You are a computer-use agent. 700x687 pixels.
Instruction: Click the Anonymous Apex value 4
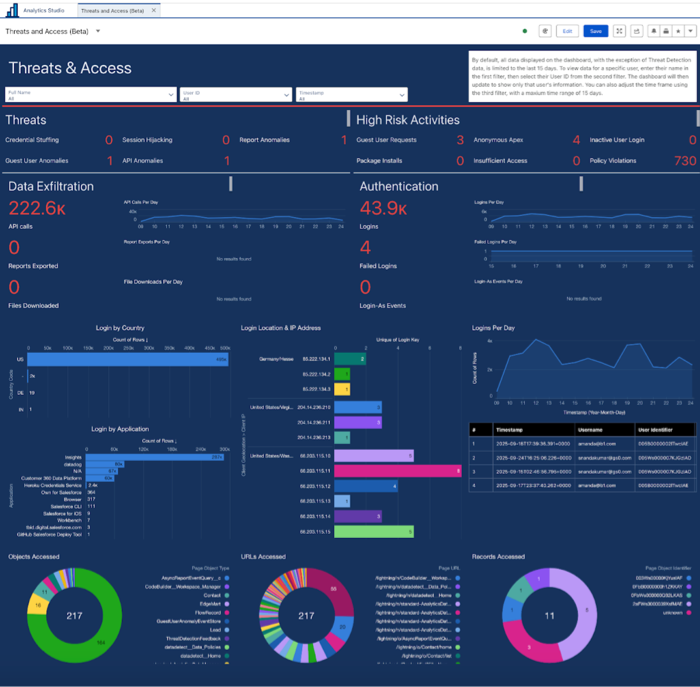pos(576,140)
